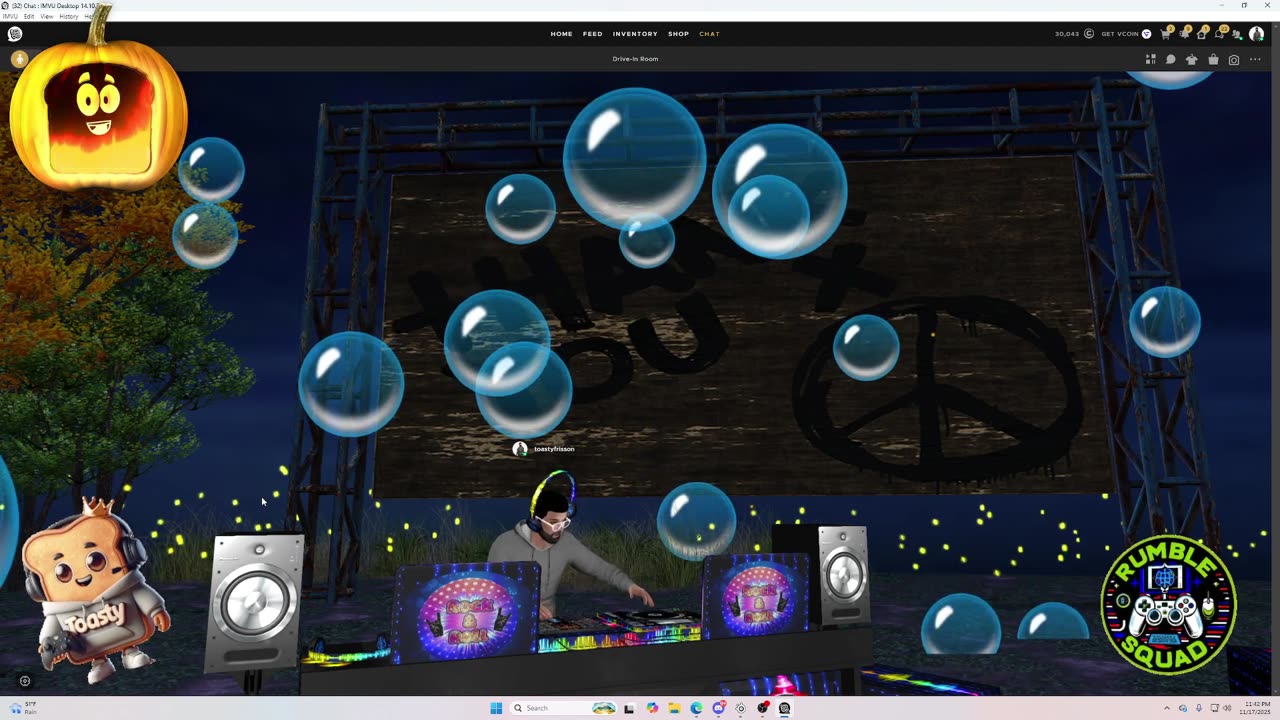
Task: Open the IMVU taskbar icon
Action: (784, 708)
